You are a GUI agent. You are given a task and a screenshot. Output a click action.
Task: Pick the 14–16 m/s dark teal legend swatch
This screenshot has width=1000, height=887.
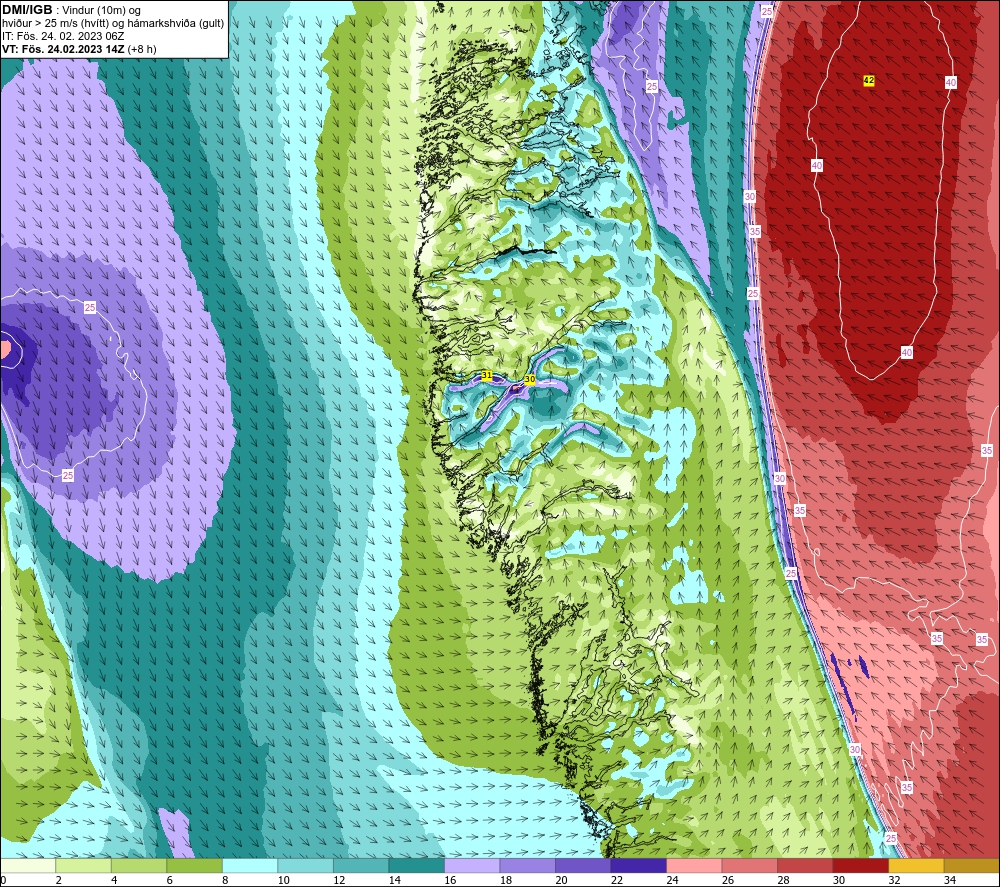tap(416, 865)
